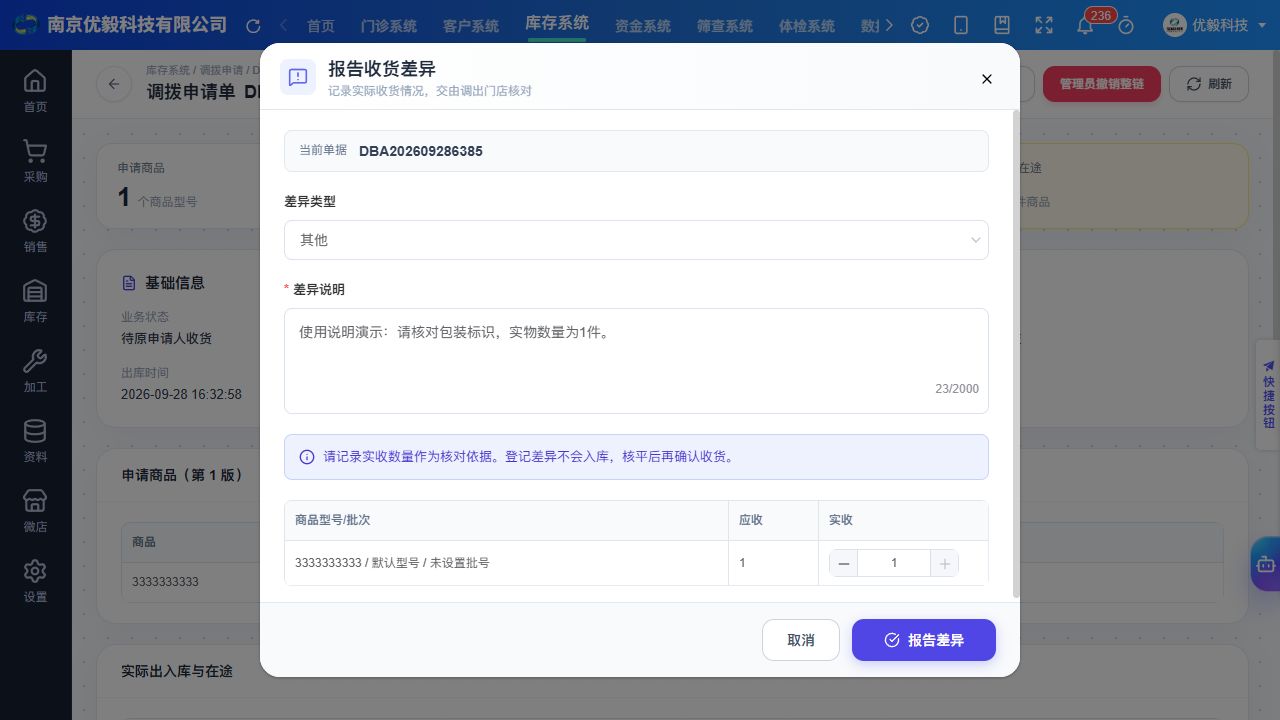Viewport: 1280px width, 720px height.
Task: Switch to 门诊系统 tab
Action: 389,26
